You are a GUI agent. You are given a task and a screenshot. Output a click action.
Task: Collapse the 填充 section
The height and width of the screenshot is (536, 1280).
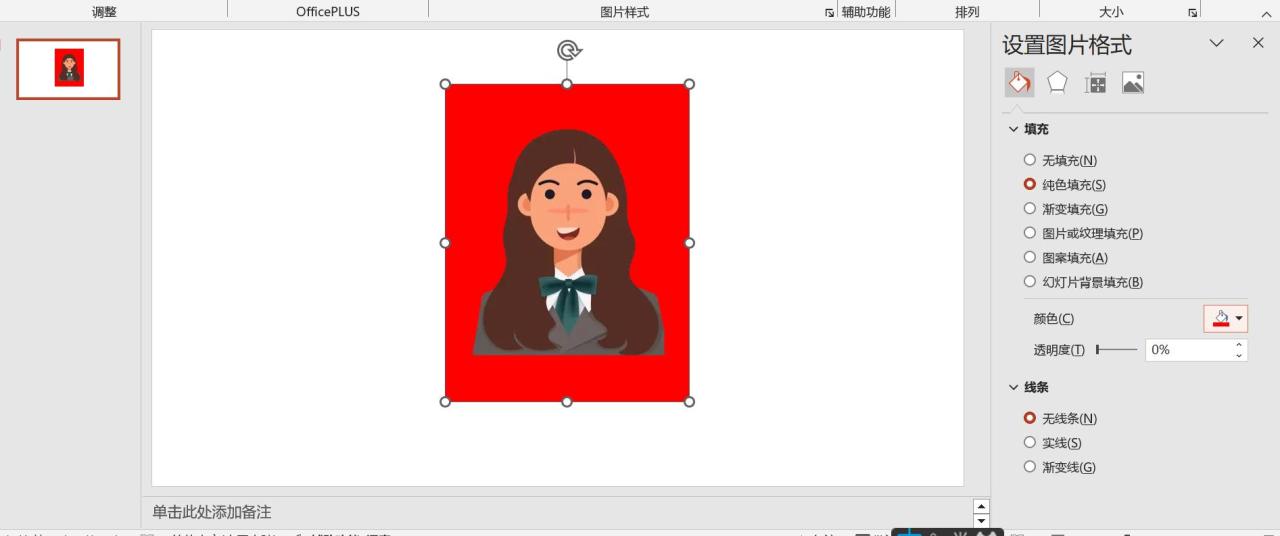click(1013, 129)
